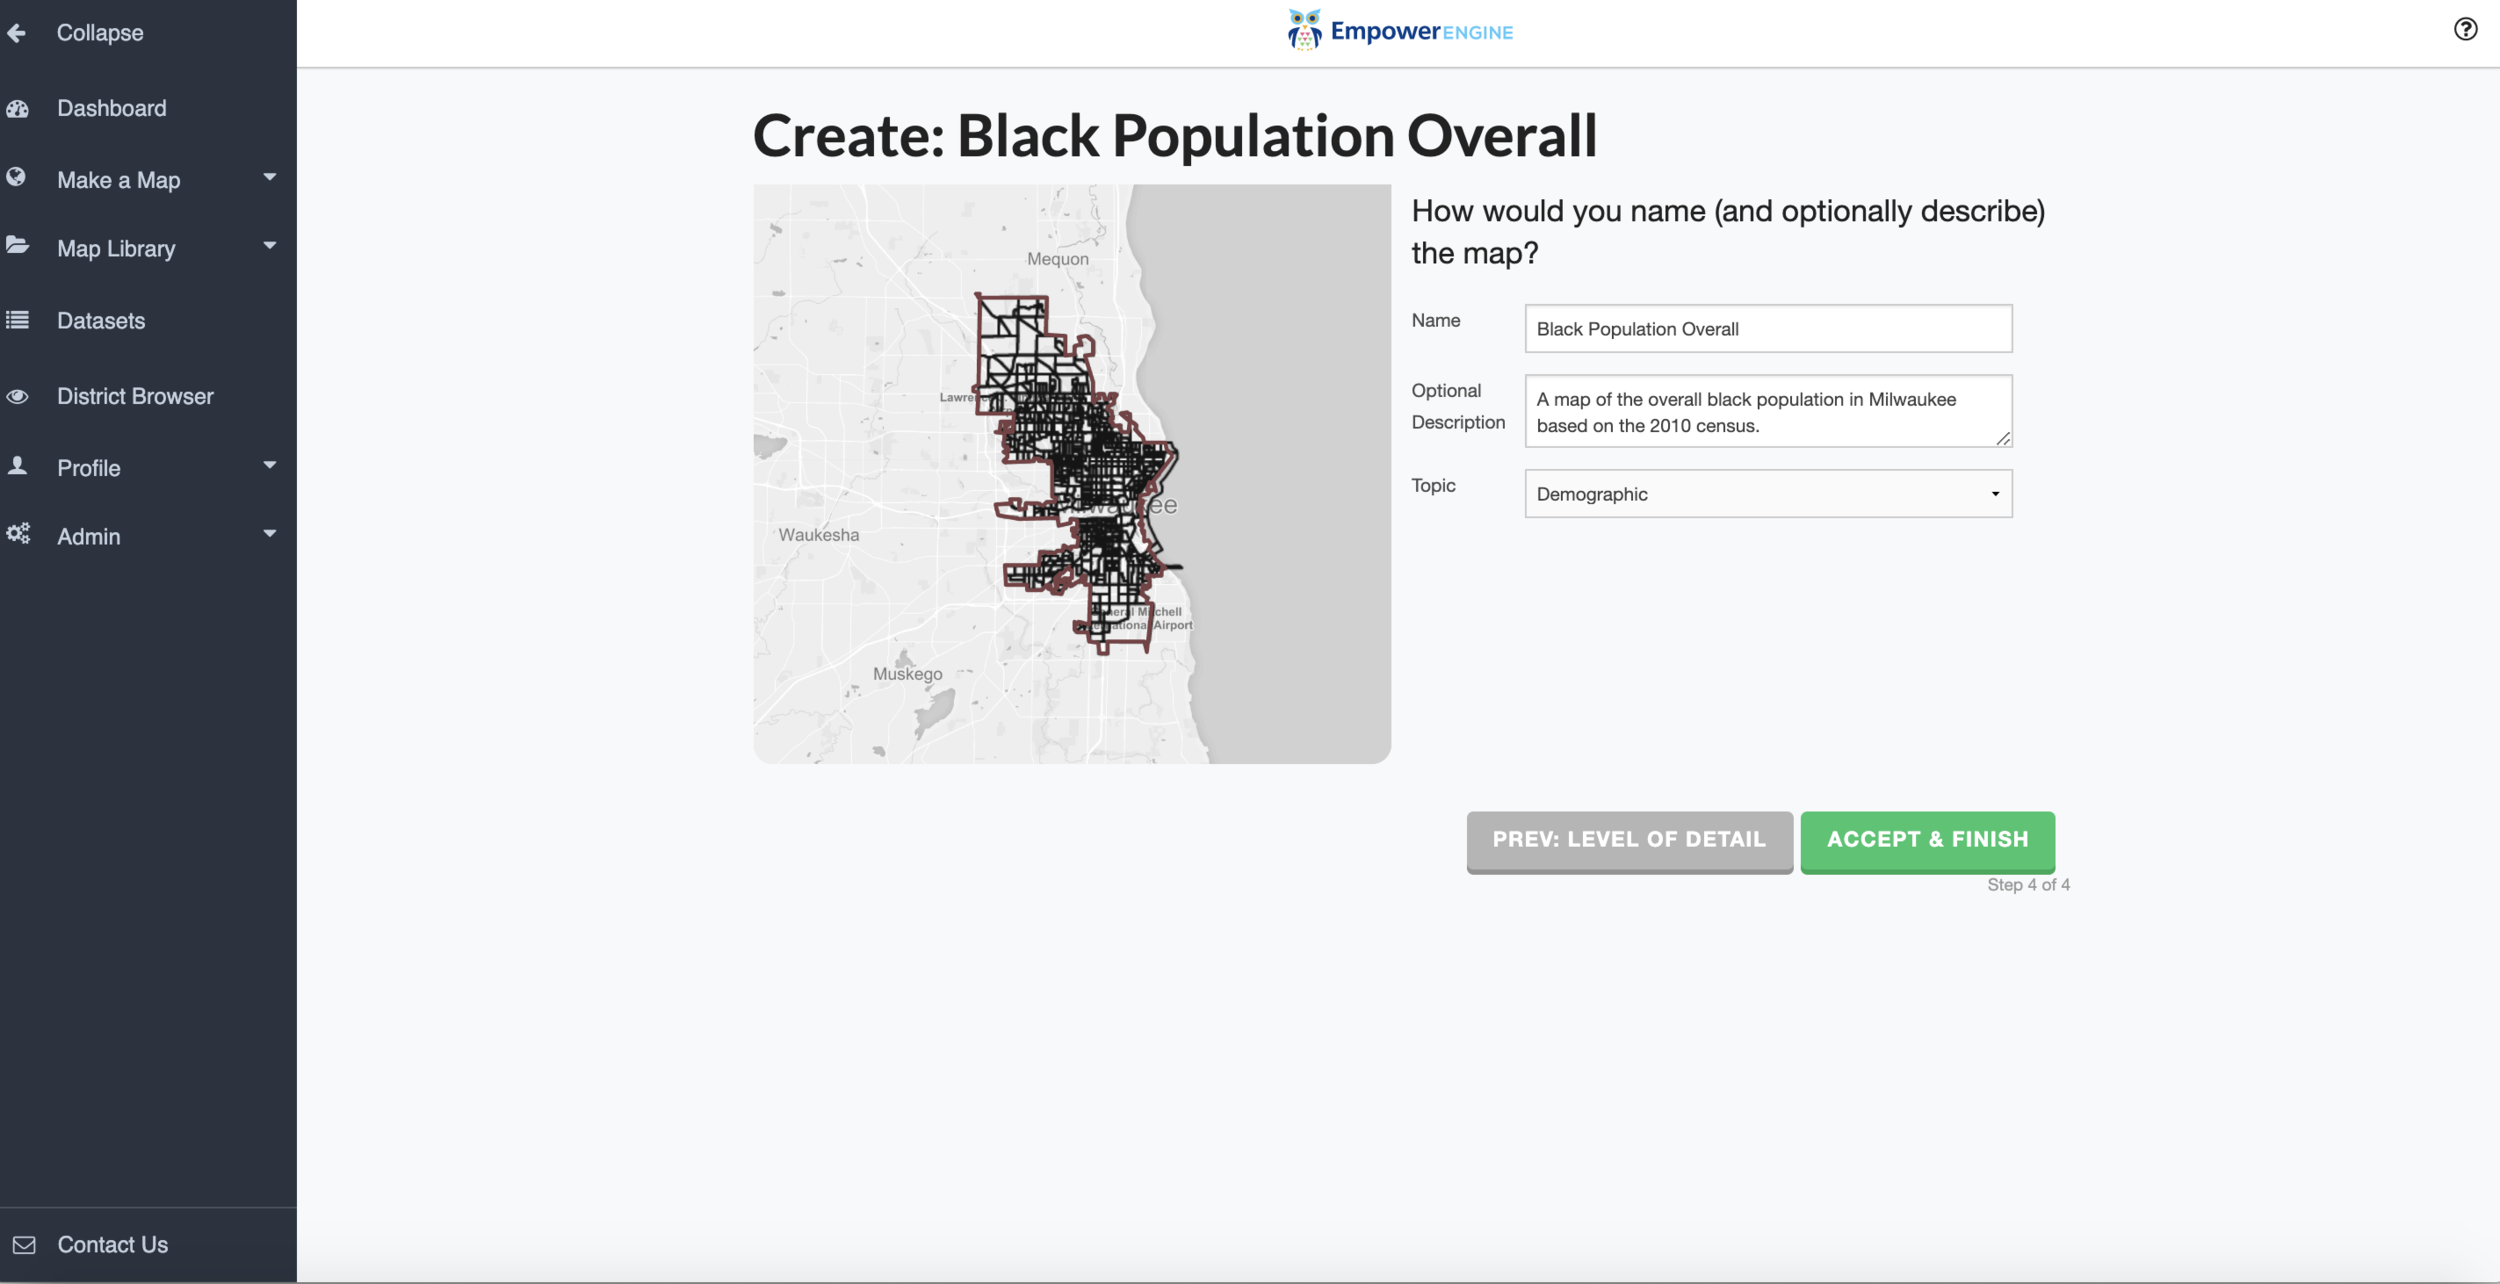Open the Topic dropdown showing Demographic
The image size is (2500, 1284).
point(1767,494)
